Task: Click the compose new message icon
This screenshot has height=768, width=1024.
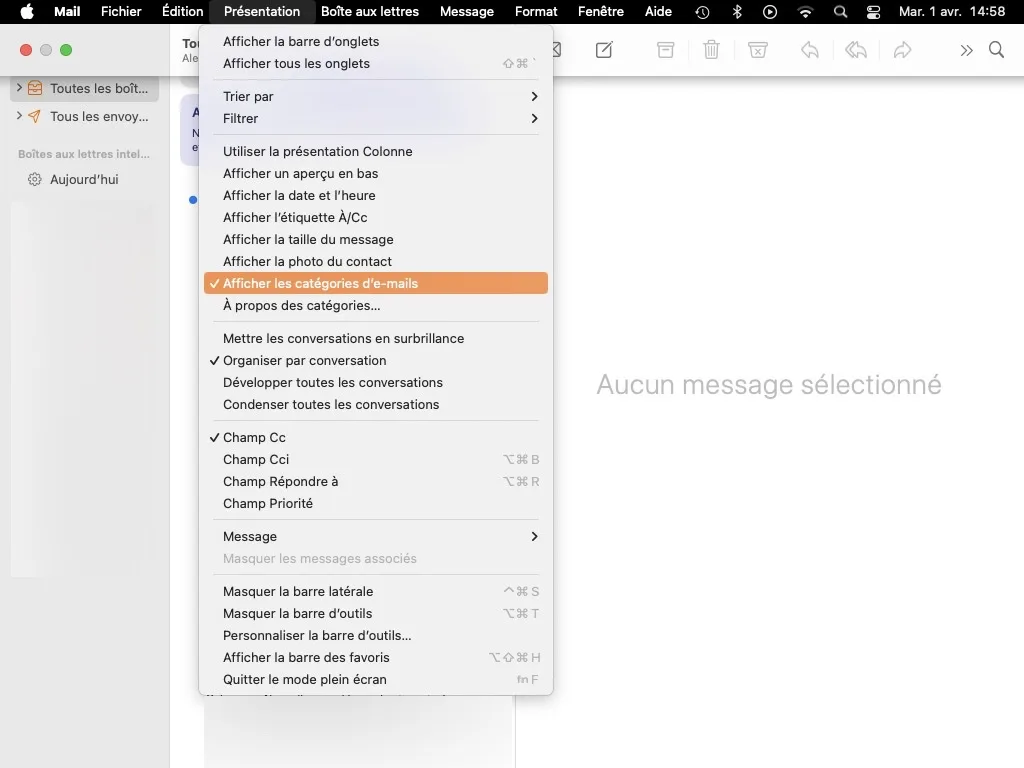Action: (x=604, y=50)
